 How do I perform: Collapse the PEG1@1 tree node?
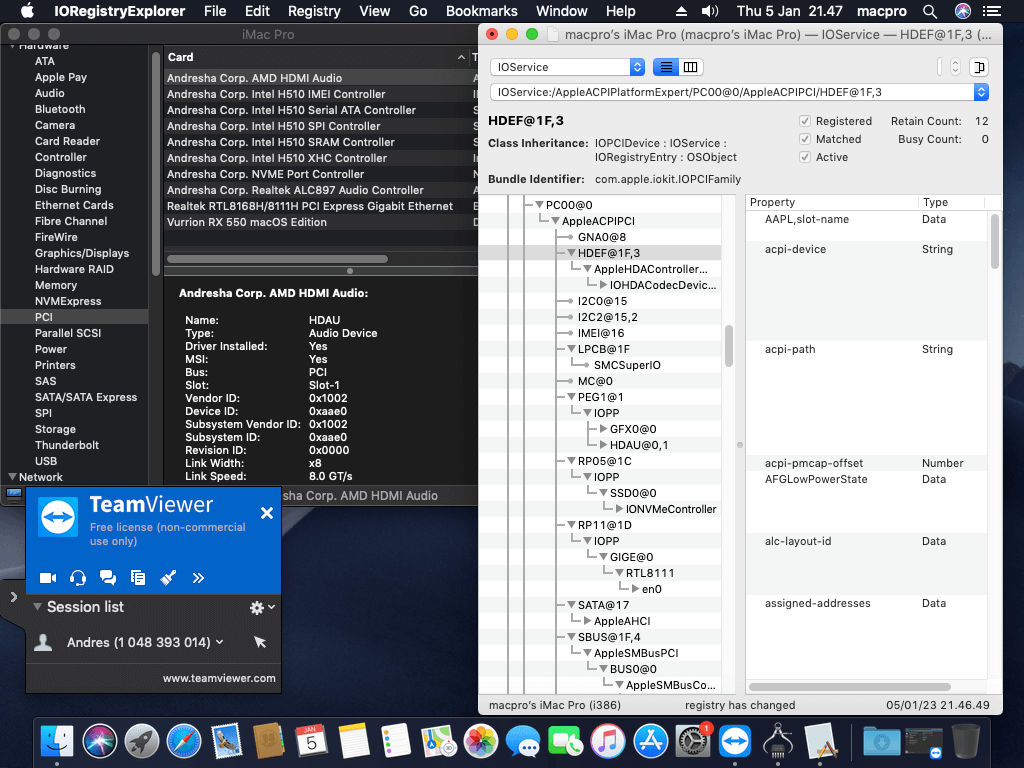[571, 397]
